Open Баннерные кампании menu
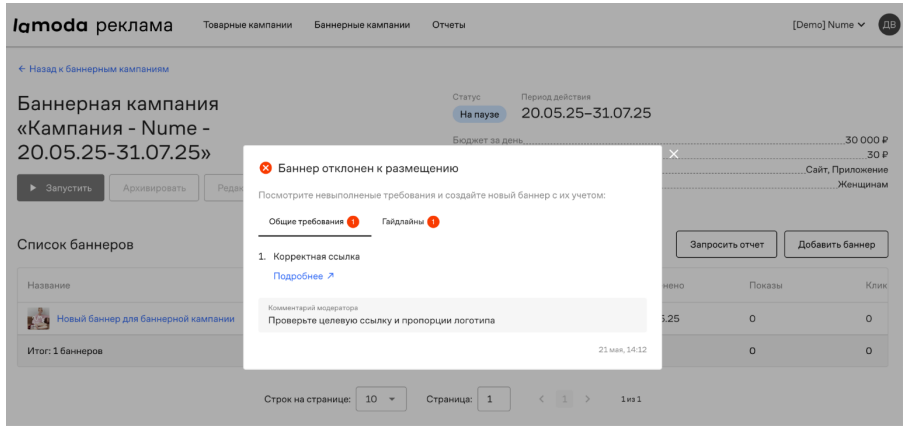The image size is (910, 436). point(362,25)
